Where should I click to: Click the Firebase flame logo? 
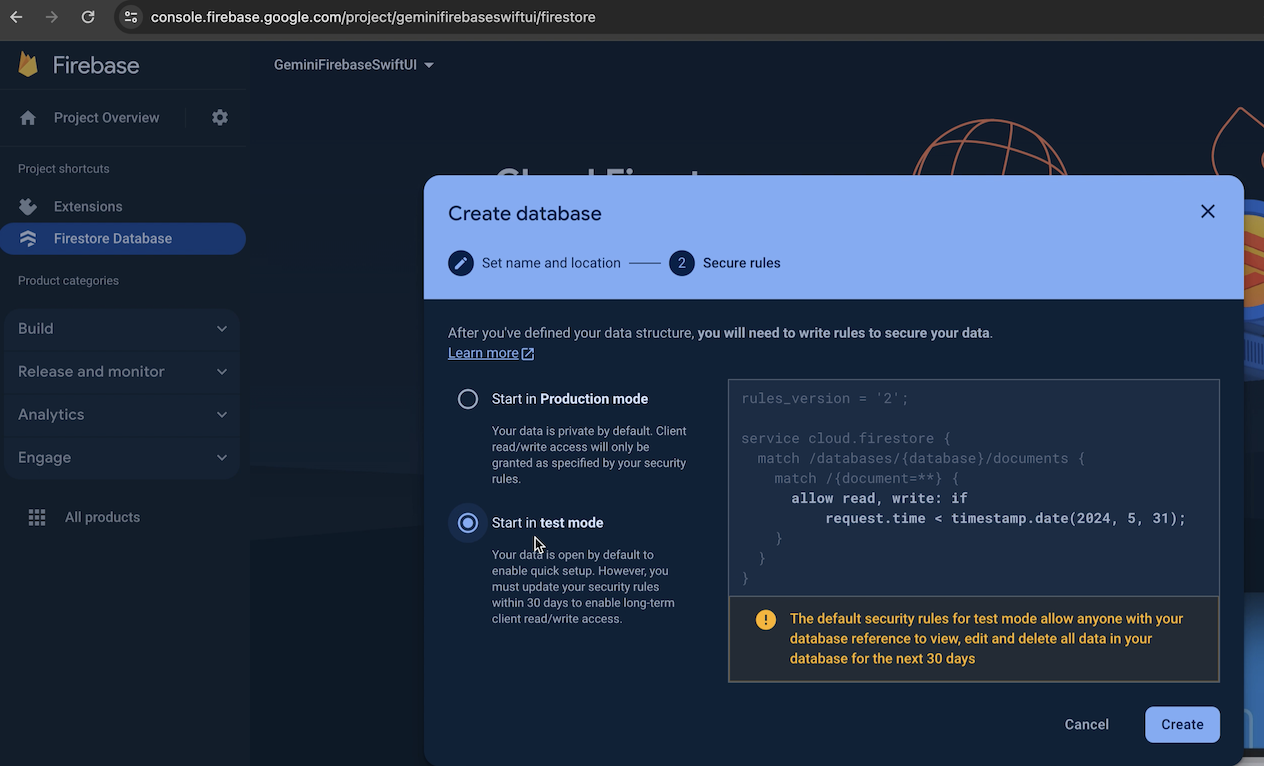28,65
